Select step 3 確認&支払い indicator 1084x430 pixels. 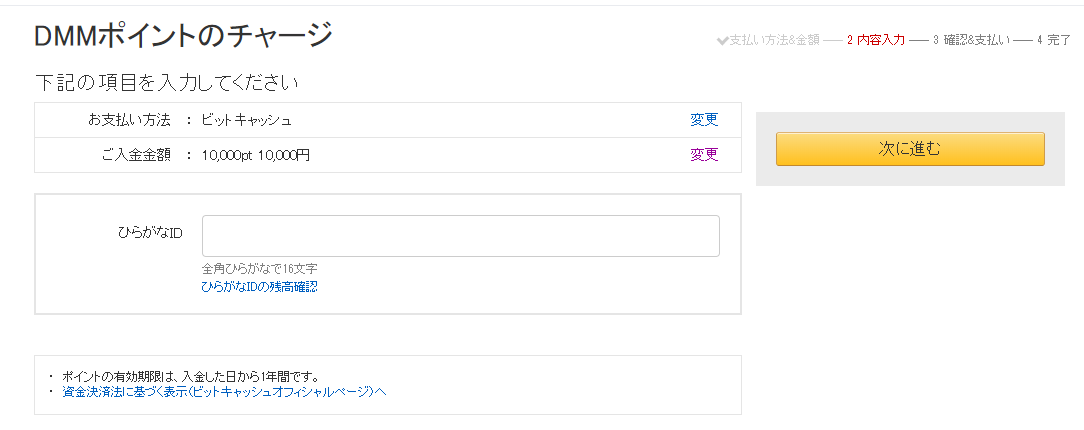tap(970, 40)
